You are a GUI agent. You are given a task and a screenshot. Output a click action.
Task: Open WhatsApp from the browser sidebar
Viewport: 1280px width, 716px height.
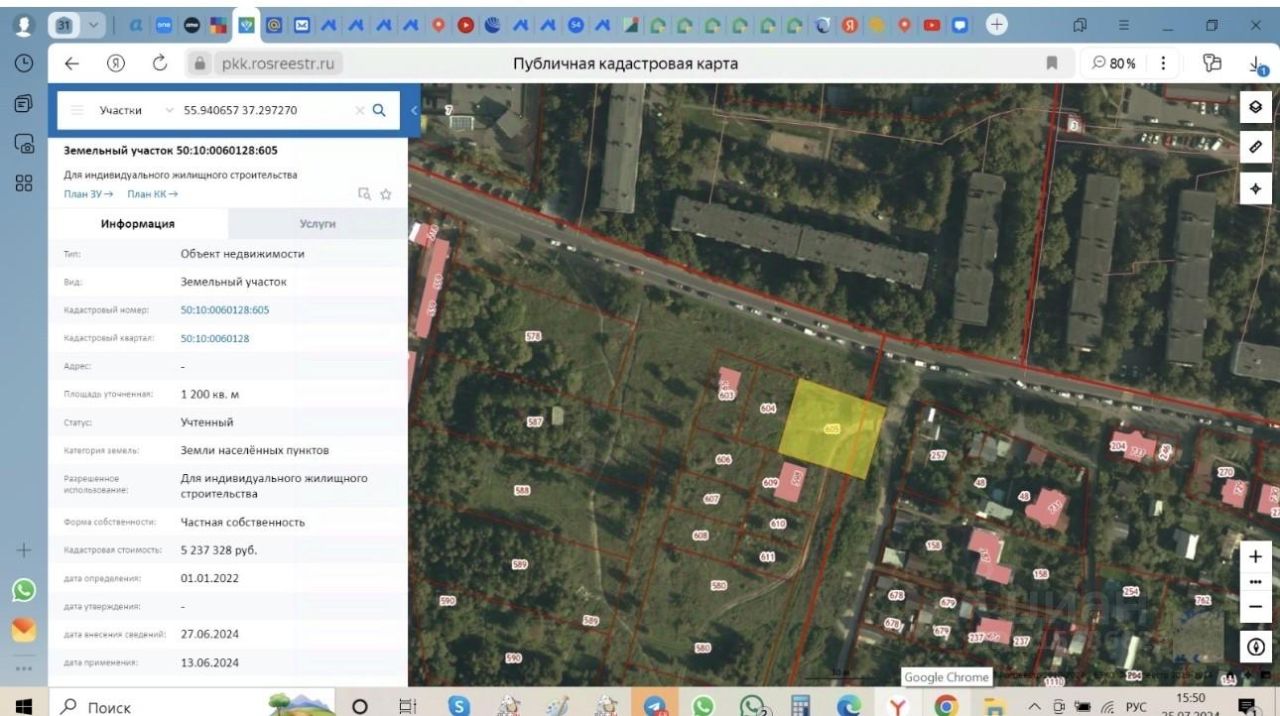[x=24, y=590]
